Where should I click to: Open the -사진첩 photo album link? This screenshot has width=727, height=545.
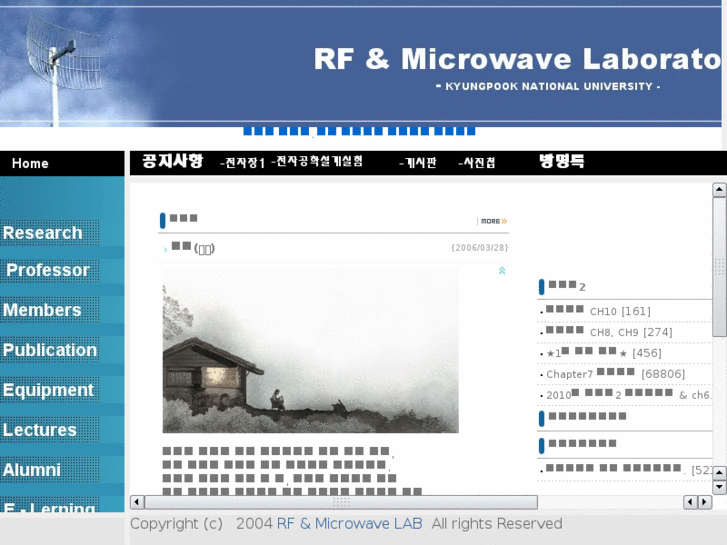[477, 162]
